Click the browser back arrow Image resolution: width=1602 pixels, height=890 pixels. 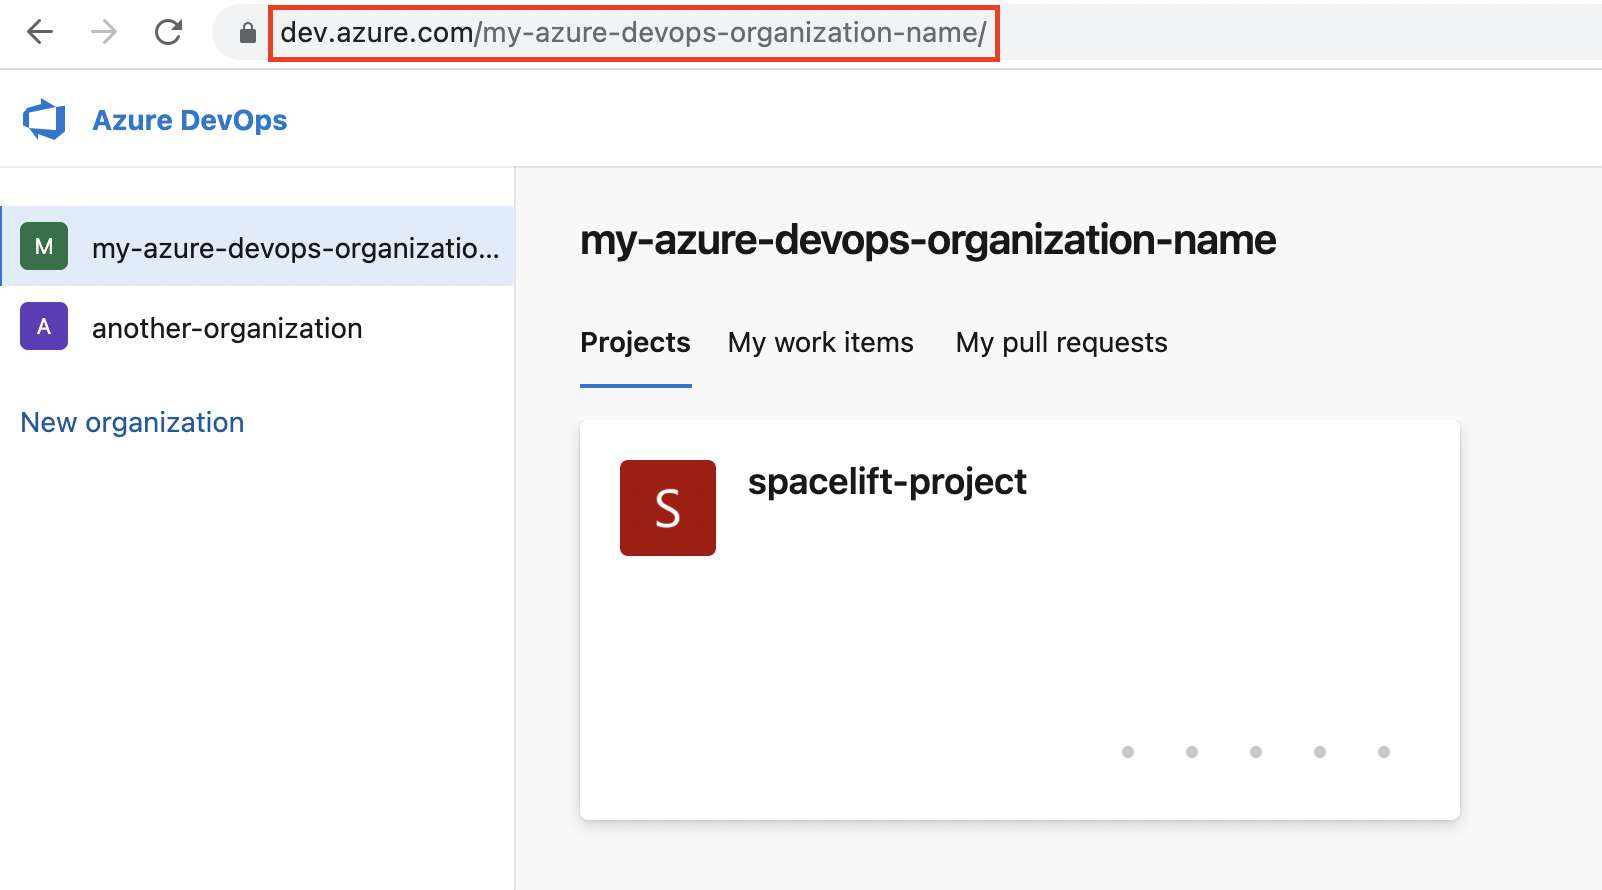pos(40,32)
